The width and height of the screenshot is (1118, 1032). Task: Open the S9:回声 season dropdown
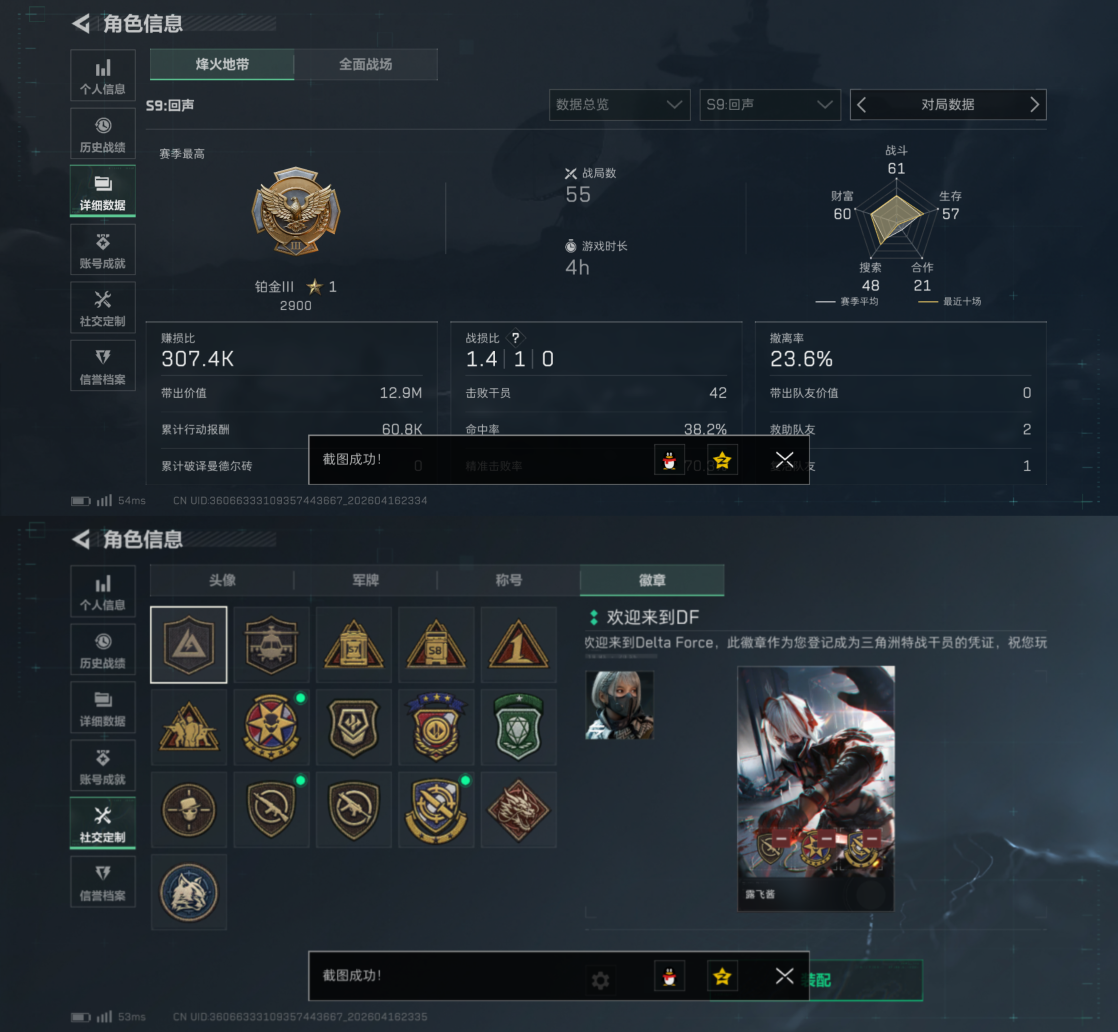[x=770, y=105]
